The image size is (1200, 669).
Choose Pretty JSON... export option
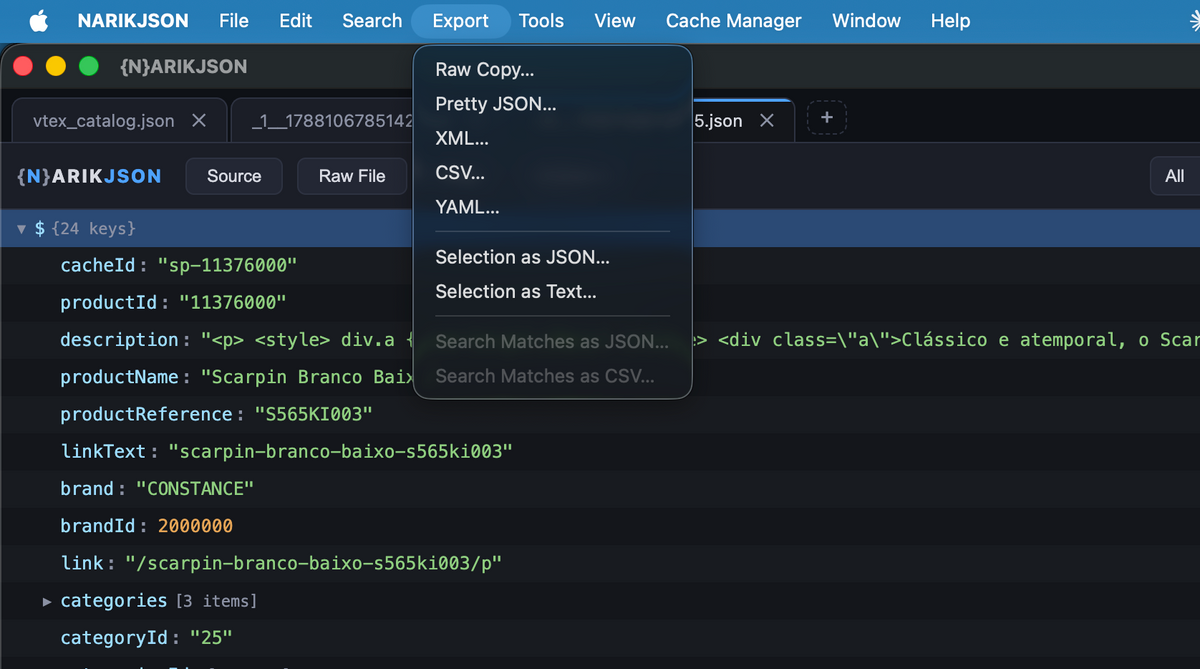(553, 104)
